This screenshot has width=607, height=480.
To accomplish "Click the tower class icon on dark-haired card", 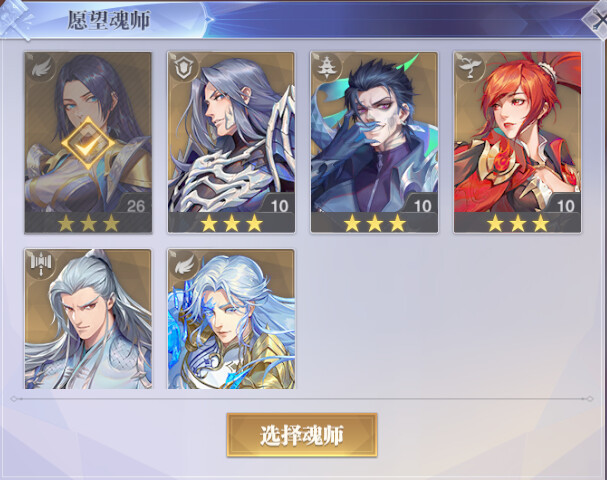I will tap(328, 68).
